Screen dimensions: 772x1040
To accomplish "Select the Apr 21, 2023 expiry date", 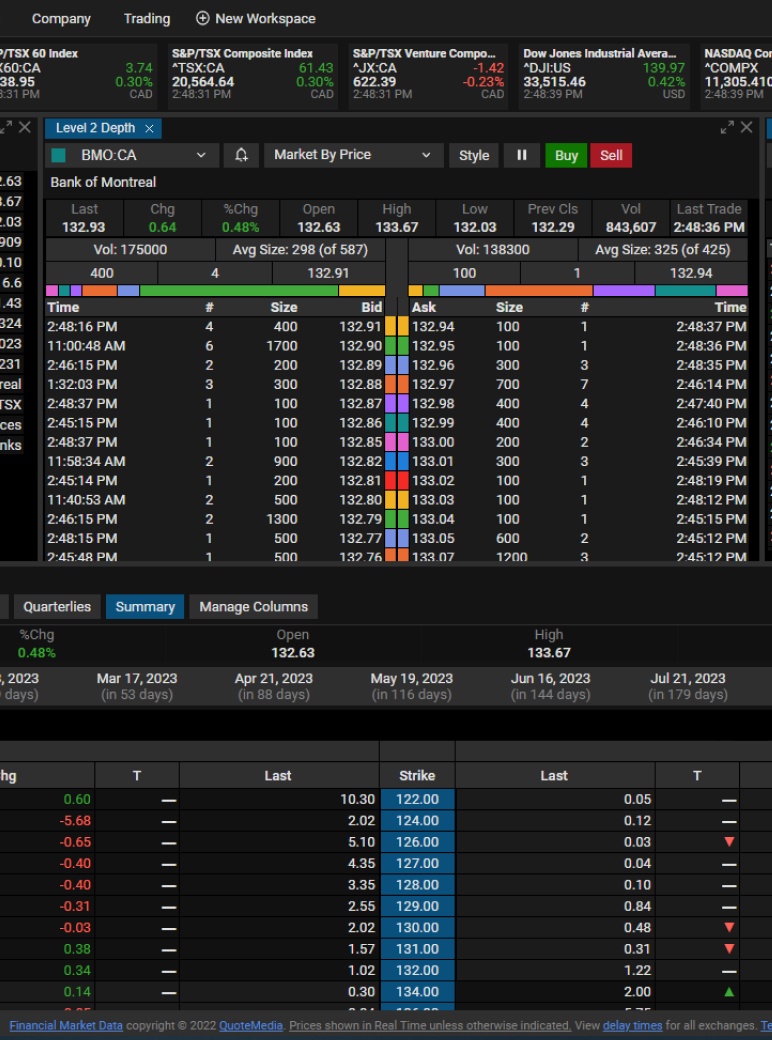I will (x=273, y=685).
